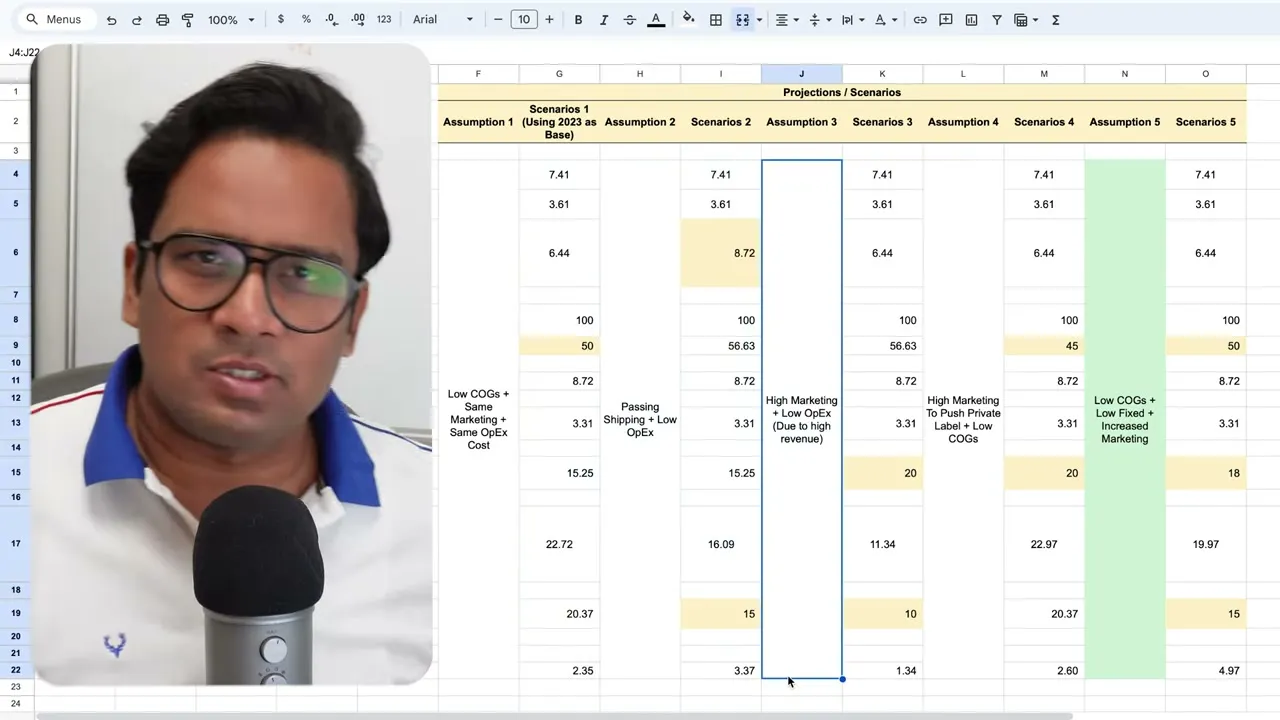Open filter views dropdown

pyautogui.click(x=1026, y=20)
